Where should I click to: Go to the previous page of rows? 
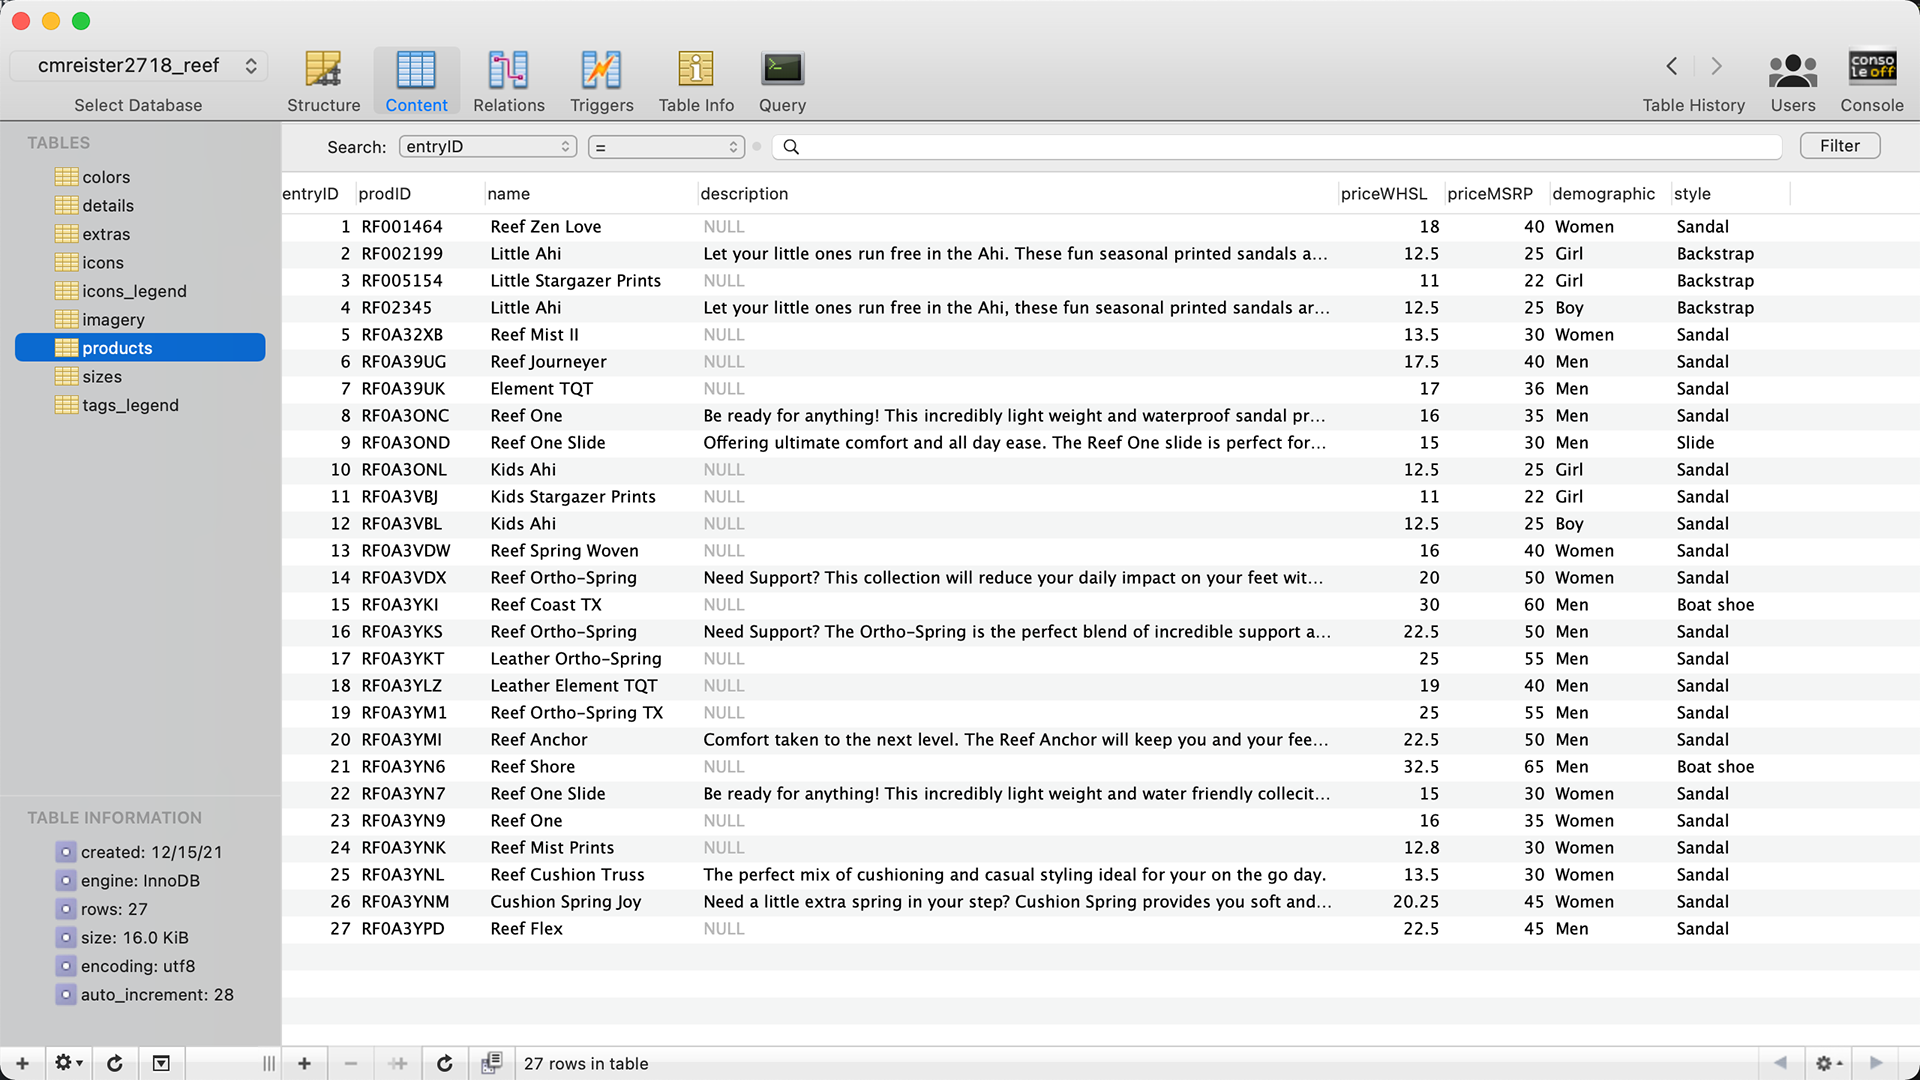point(1780,1063)
